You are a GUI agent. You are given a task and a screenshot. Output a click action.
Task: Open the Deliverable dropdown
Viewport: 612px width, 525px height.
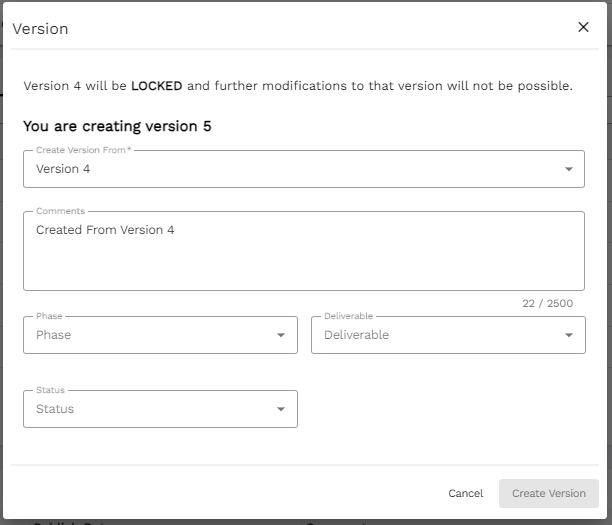(448, 335)
